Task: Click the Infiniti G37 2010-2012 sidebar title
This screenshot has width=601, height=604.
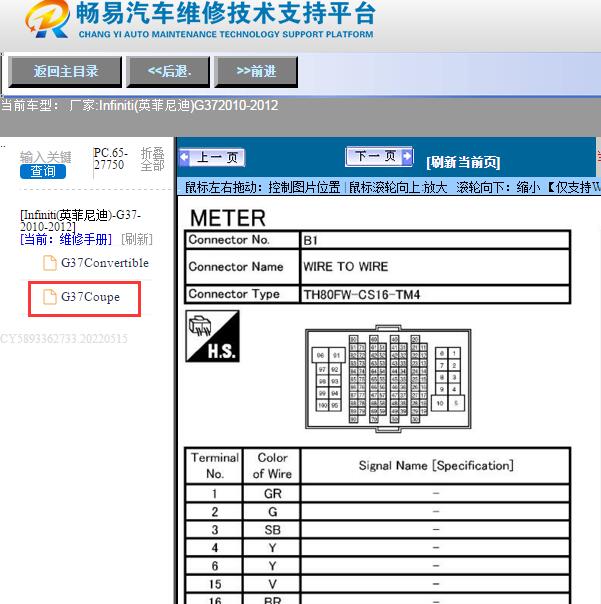Action: point(81,220)
